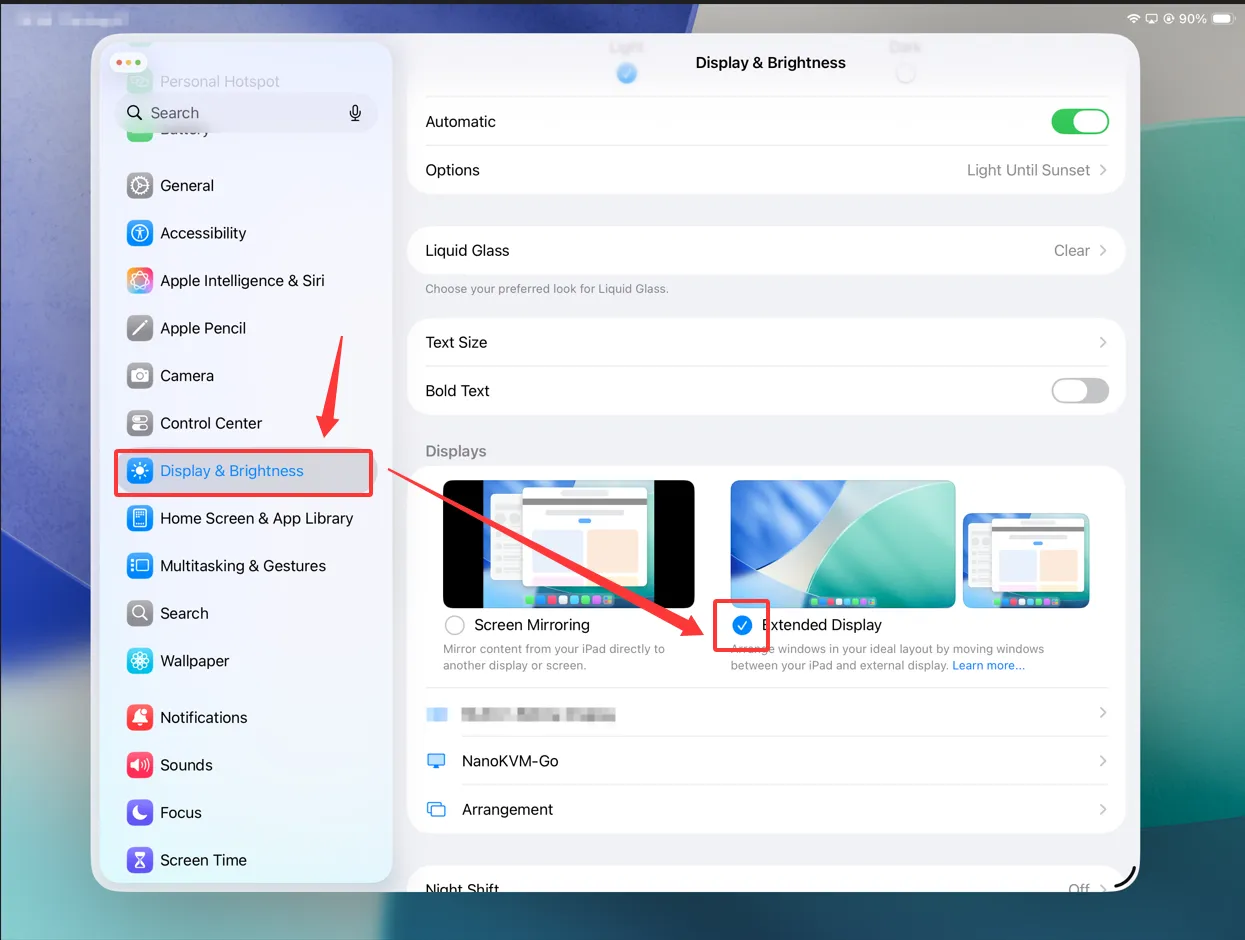Open Options Light Until Sunset chevron
1245x940 pixels.
1103,170
